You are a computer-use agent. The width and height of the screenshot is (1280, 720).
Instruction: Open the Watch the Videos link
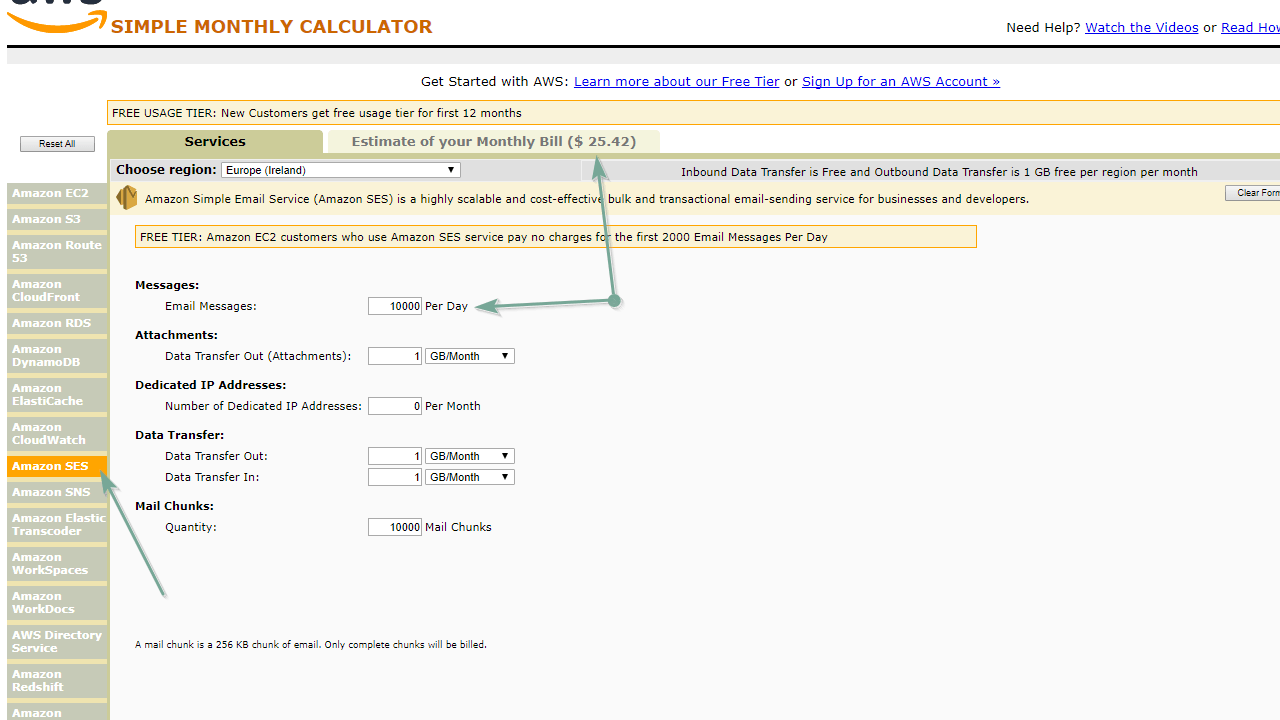click(x=1142, y=28)
